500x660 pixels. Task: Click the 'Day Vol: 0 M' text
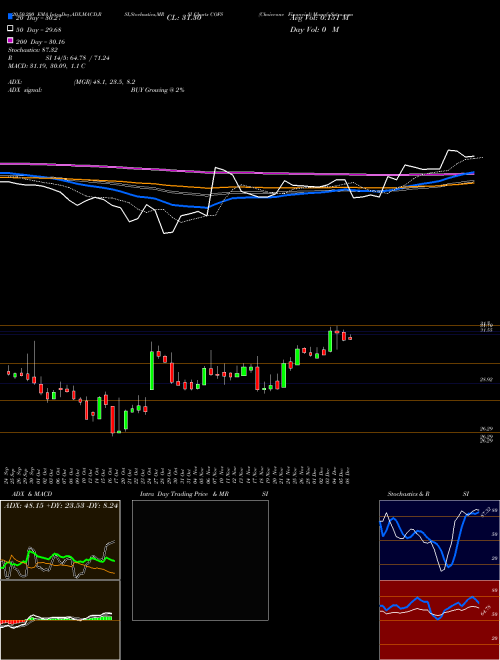coord(314,29)
